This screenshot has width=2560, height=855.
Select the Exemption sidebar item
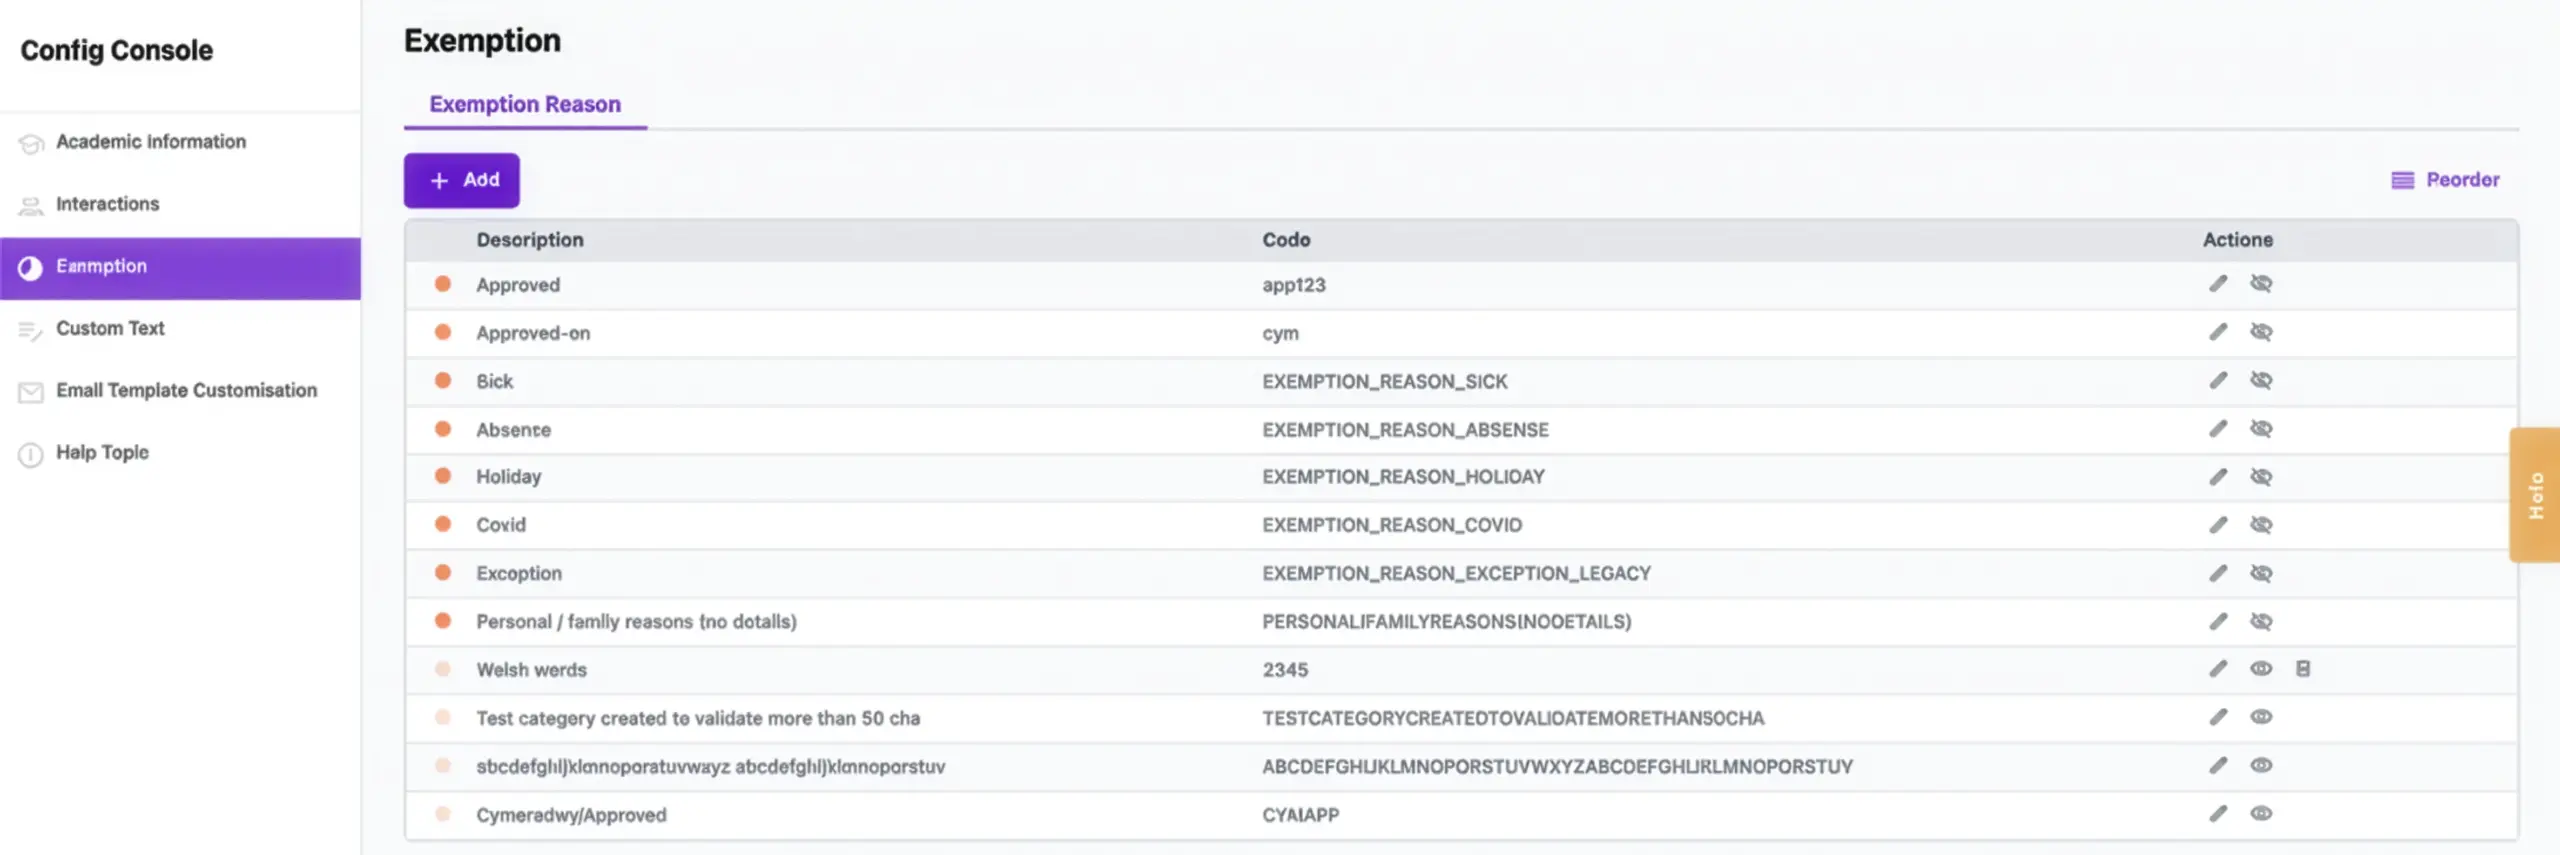(180, 268)
